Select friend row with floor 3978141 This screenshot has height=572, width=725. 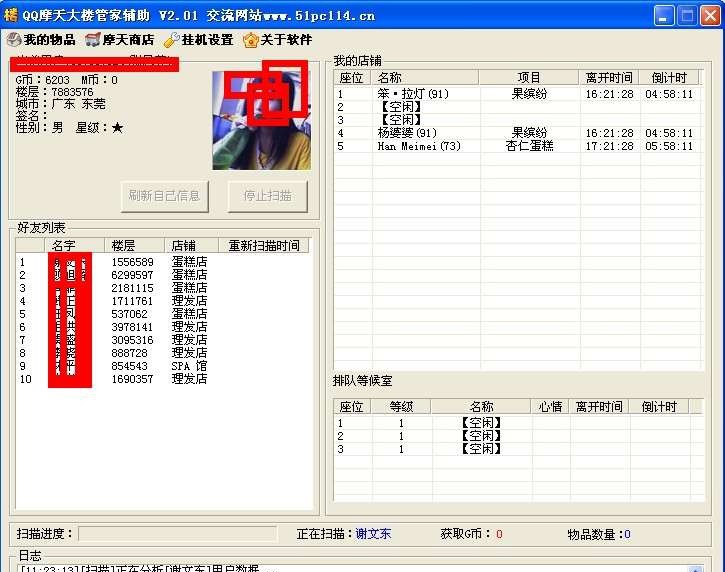point(163,327)
